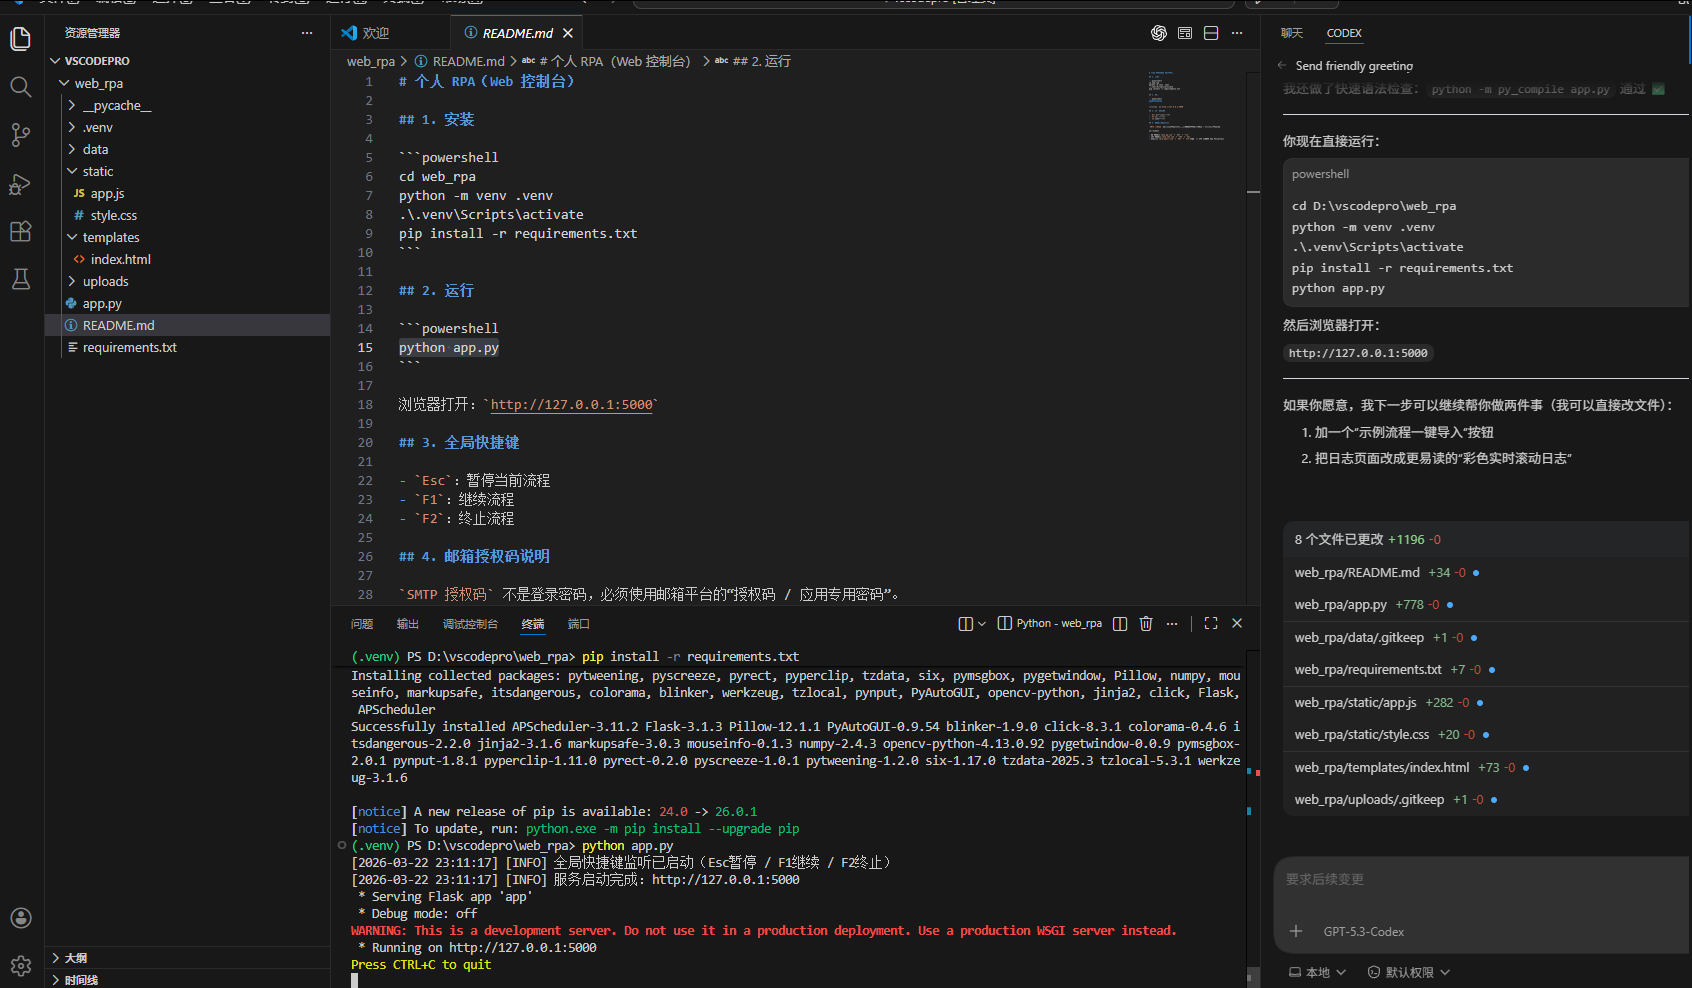
Task: Click the Codex http://127.0.0.1:5000 code chip
Action: click(1358, 353)
